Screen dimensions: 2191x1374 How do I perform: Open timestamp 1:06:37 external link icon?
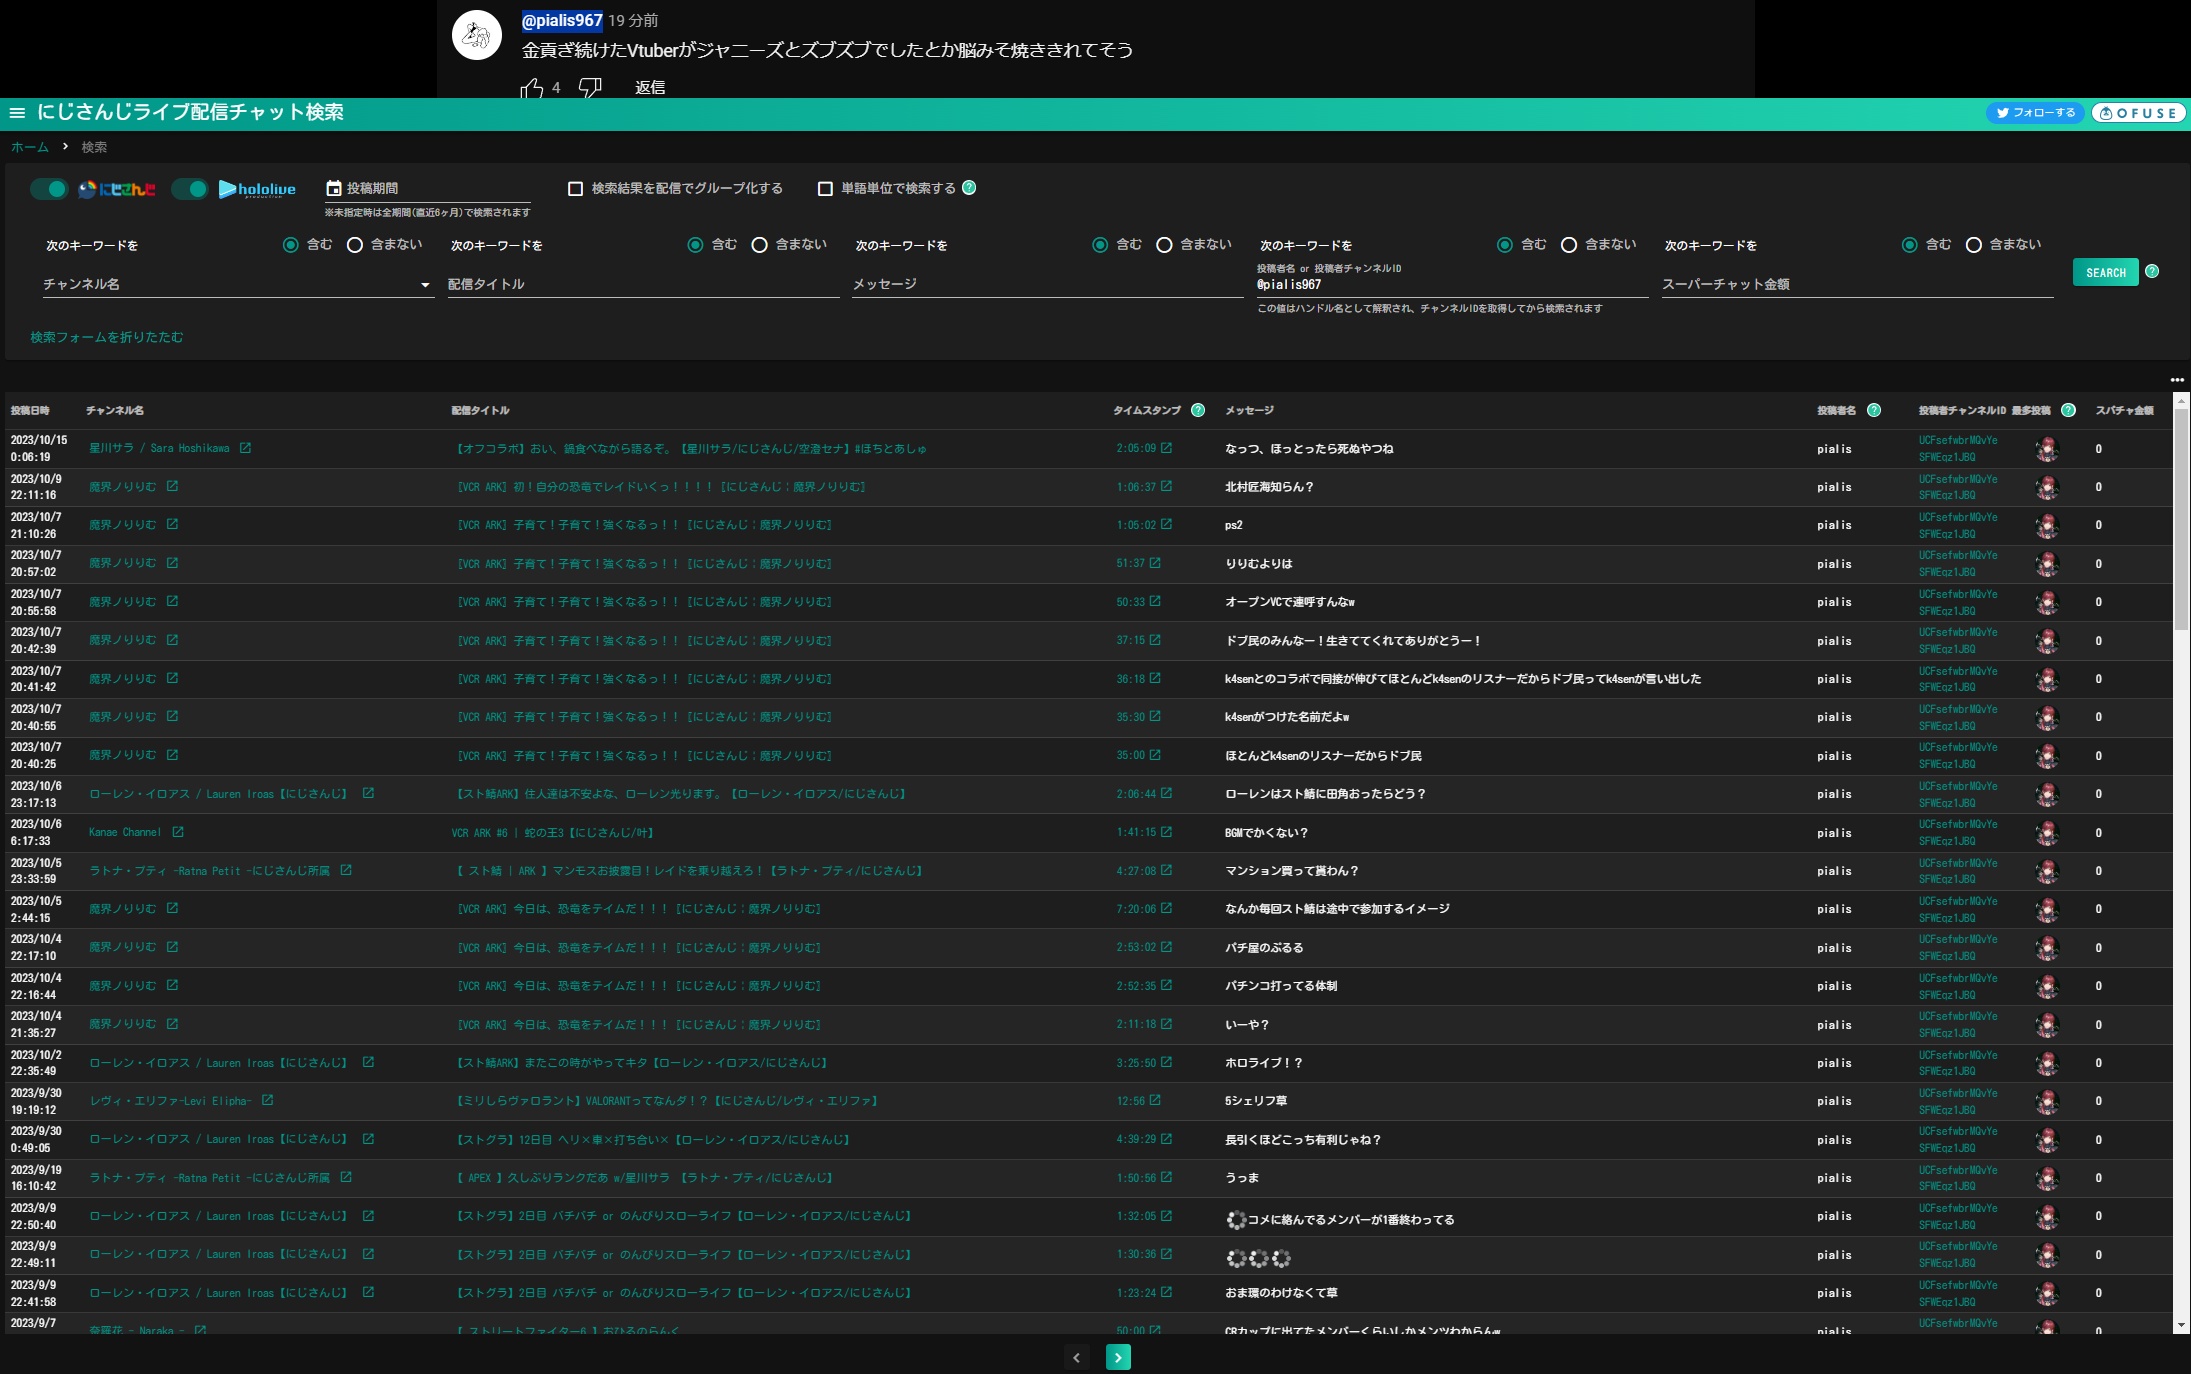[1166, 486]
